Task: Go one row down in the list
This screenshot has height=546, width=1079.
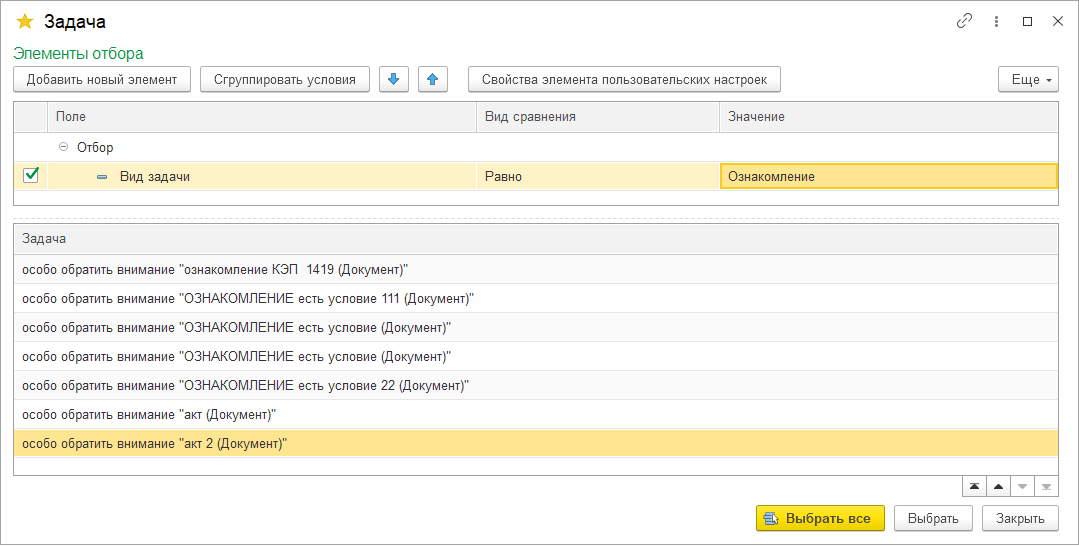Action: [1022, 487]
